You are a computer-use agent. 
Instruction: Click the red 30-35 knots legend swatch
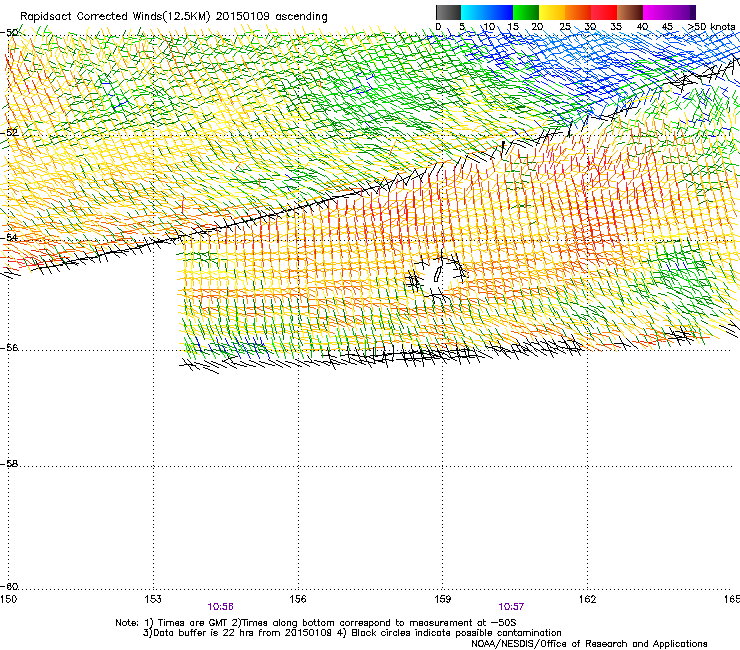pos(604,12)
